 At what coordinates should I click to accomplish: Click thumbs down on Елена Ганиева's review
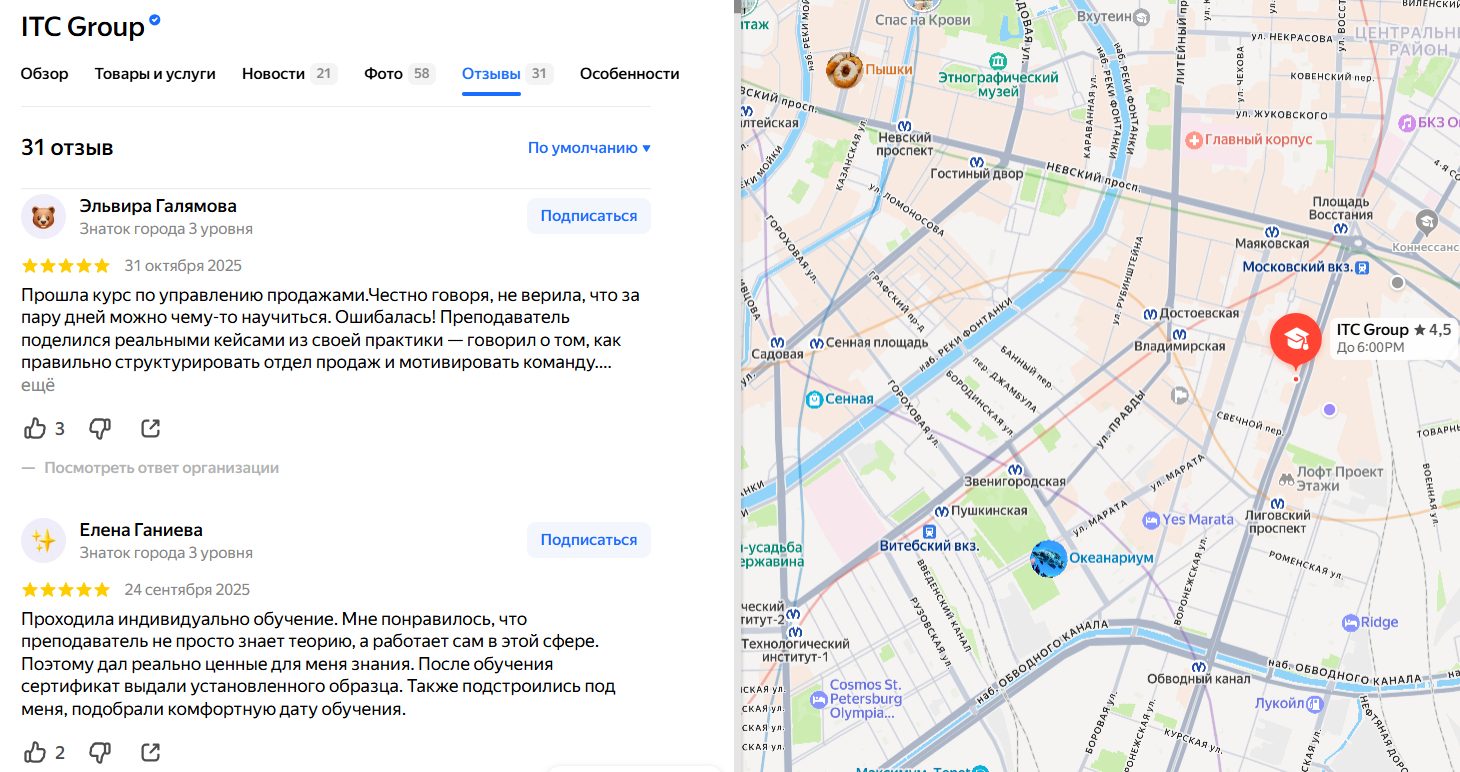pos(100,752)
